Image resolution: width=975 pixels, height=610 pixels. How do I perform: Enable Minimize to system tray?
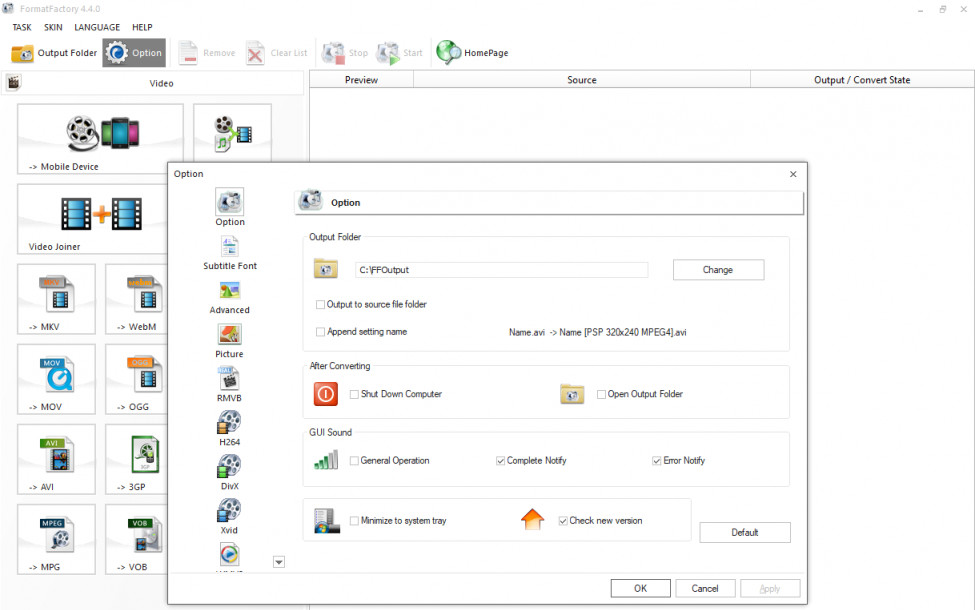[354, 521]
